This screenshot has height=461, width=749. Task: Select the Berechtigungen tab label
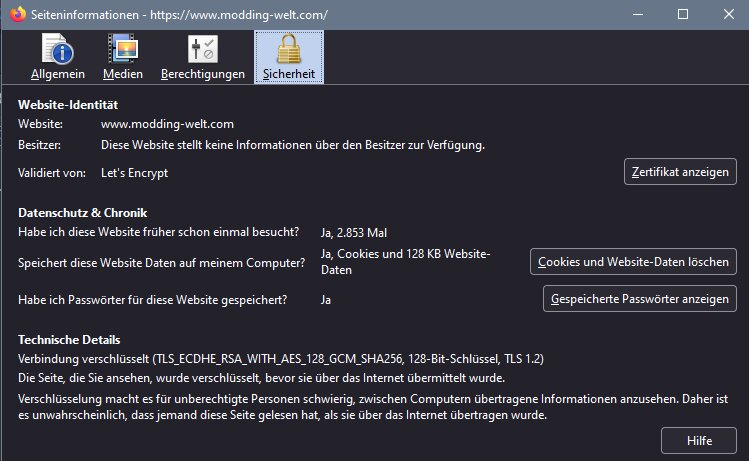pyautogui.click(x=203, y=74)
